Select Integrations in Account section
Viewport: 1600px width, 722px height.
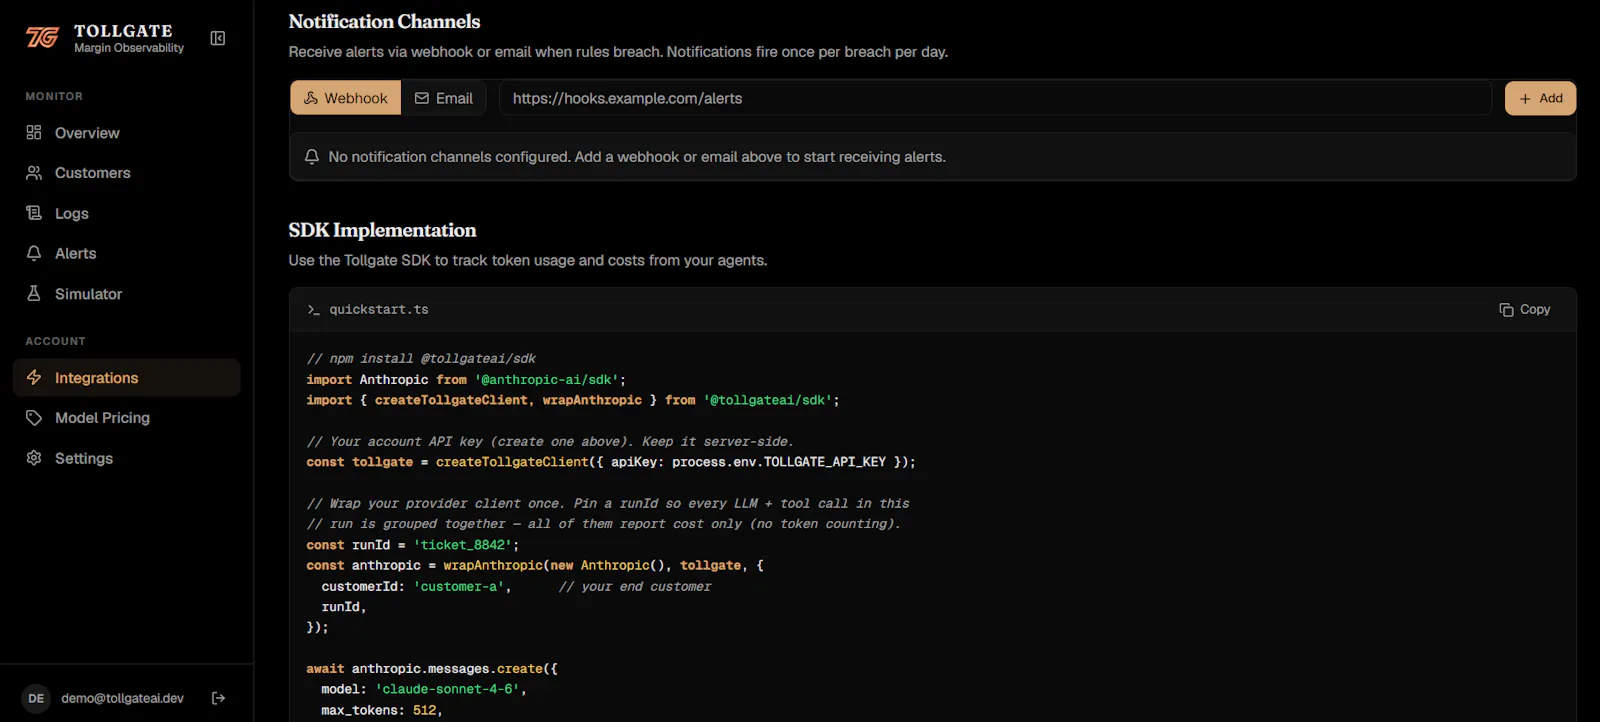[x=127, y=378]
